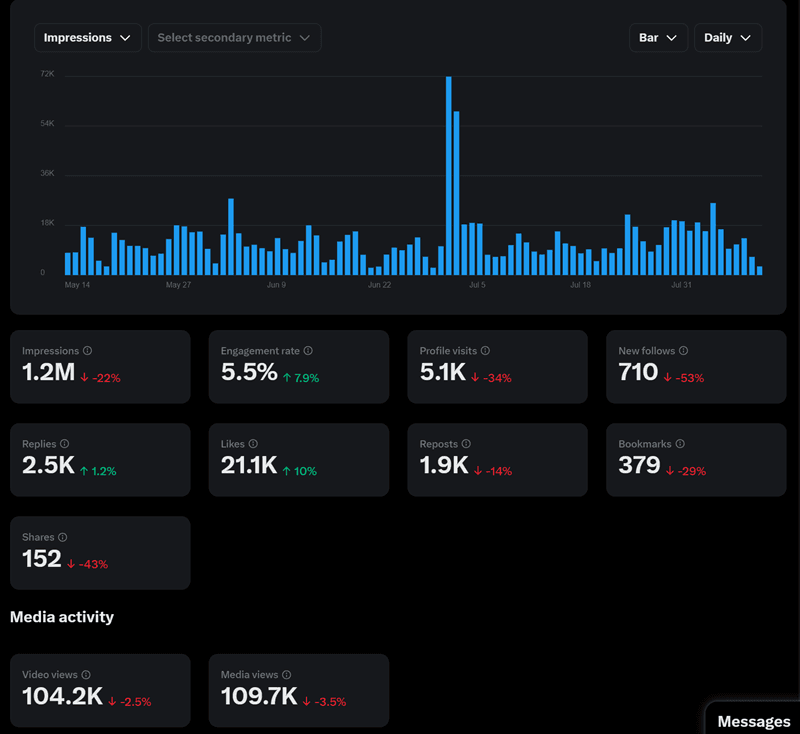Expand the Select secondary metric dropdown
Viewport: 800px width, 734px height.
[234, 38]
